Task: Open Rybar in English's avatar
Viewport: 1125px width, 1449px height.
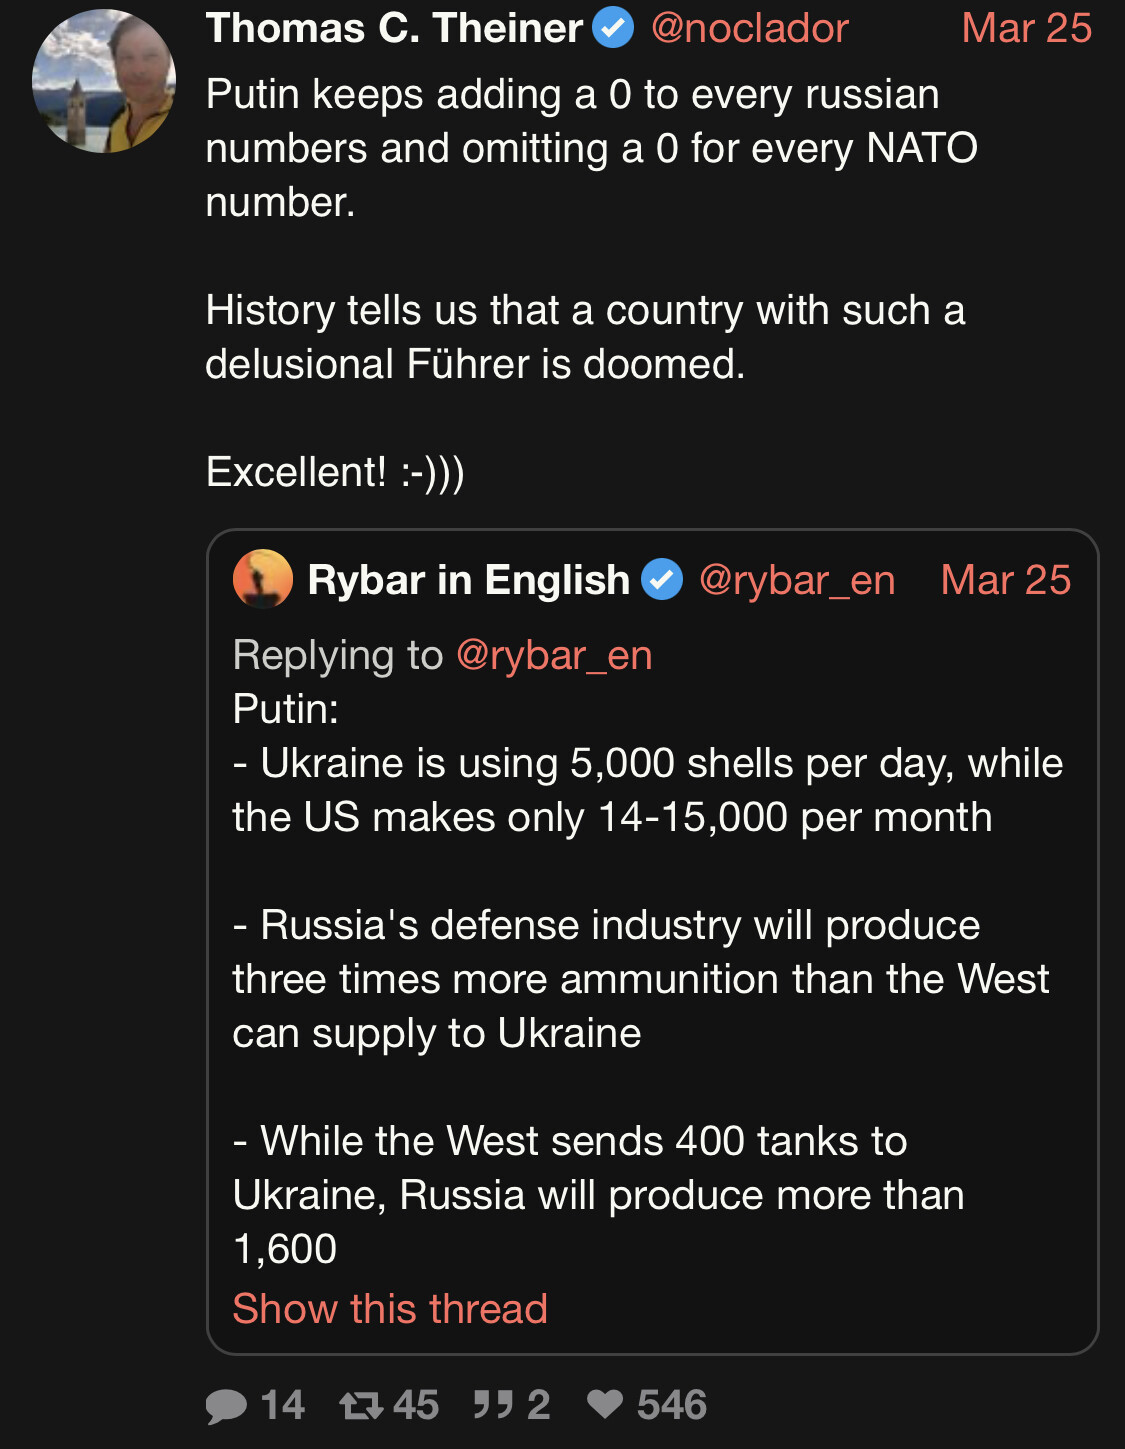Action: tap(262, 579)
